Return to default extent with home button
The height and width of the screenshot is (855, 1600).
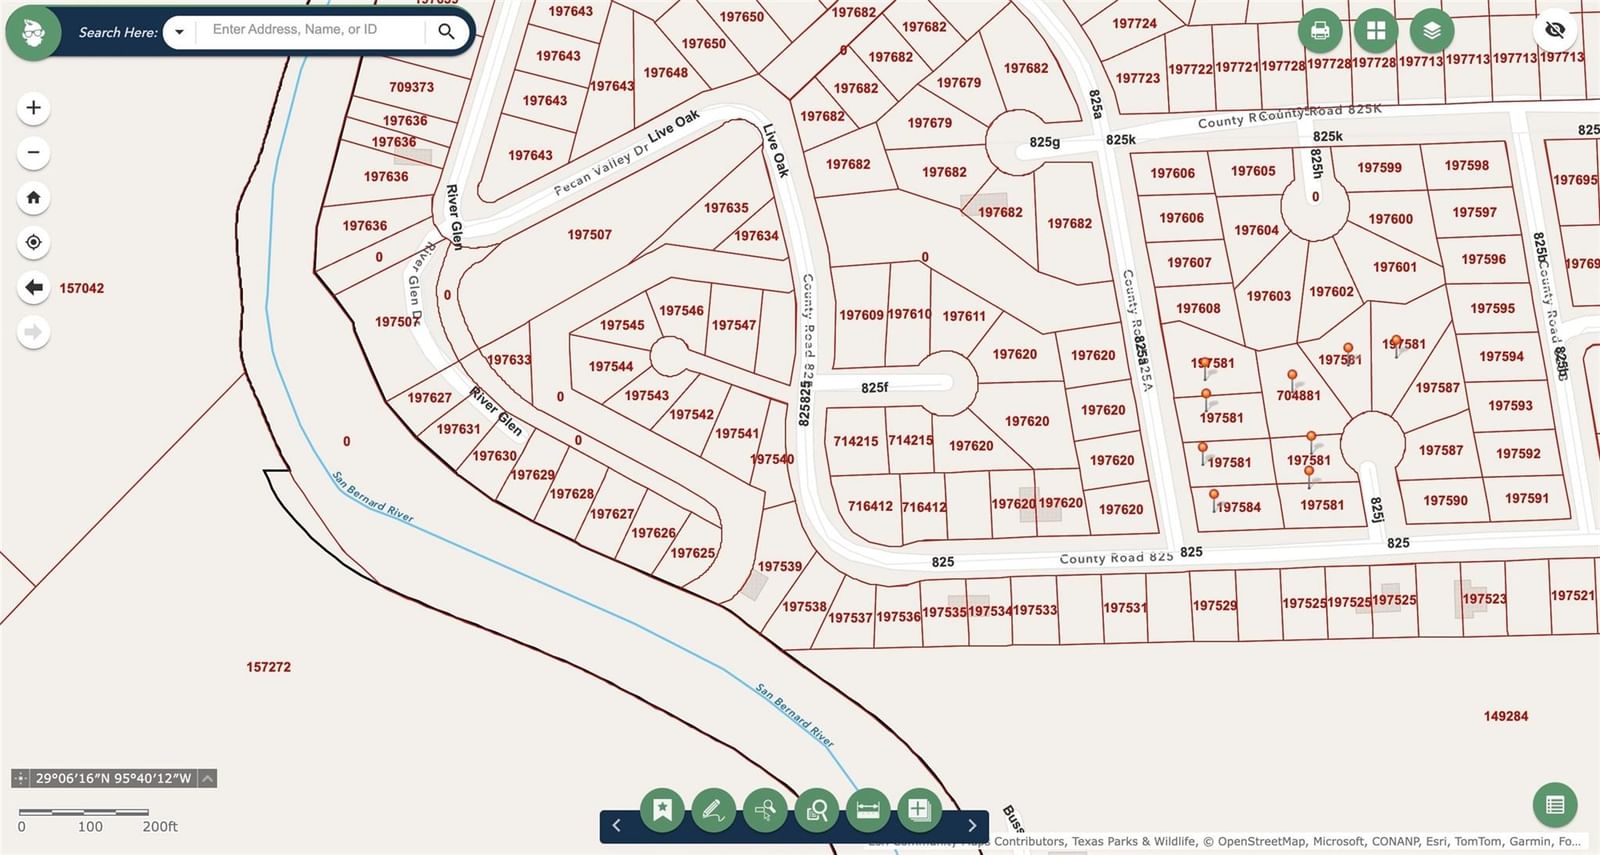point(33,198)
